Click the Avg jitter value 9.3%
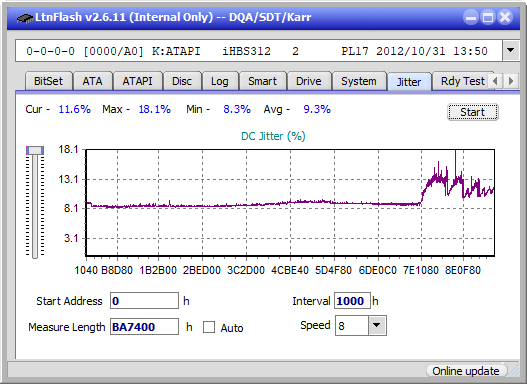This screenshot has height=384, width=527. pyautogui.click(x=317, y=109)
